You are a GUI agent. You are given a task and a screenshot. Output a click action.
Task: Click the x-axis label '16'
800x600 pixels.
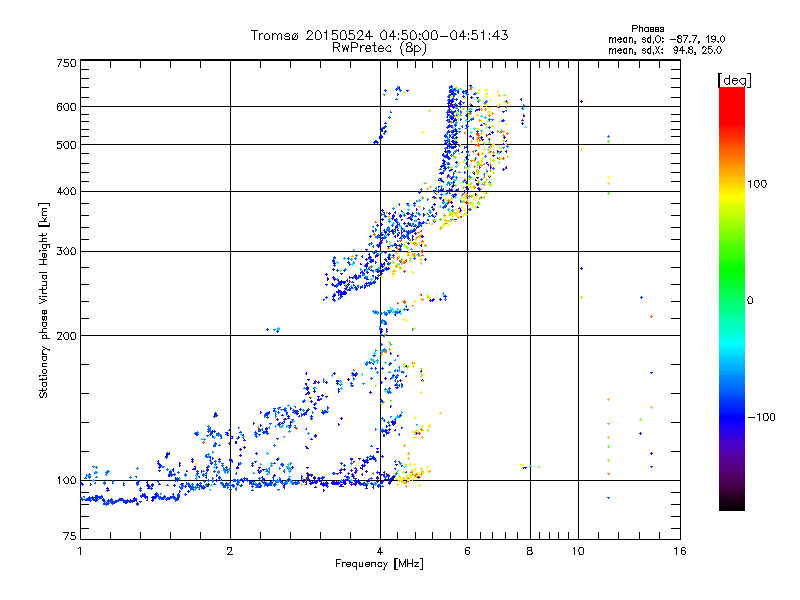tap(680, 551)
